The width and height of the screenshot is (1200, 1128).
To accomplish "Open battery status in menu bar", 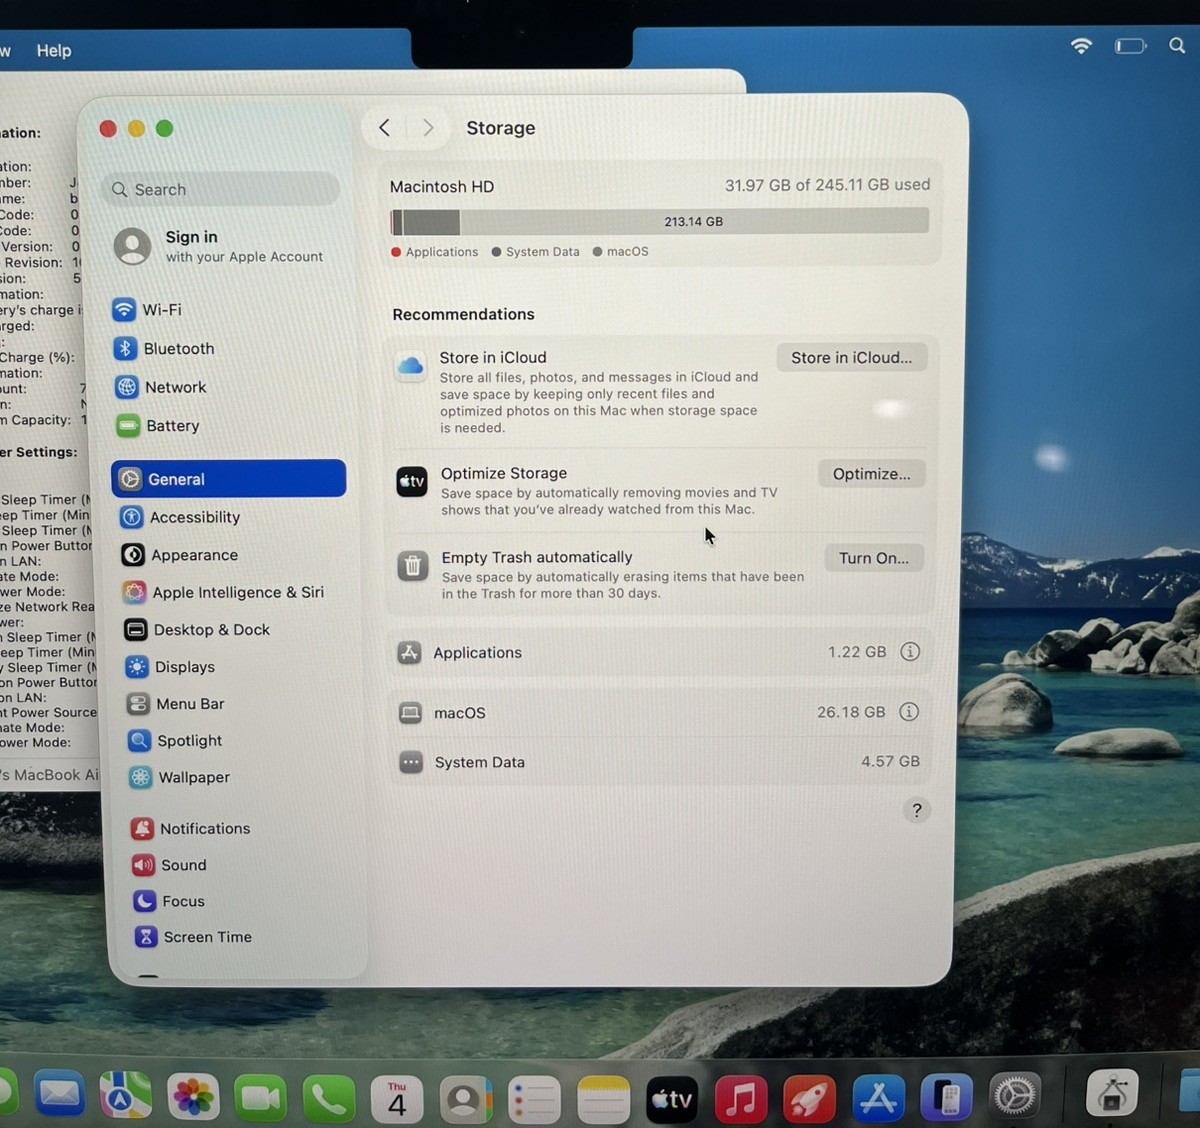I will click(1130, 46).
